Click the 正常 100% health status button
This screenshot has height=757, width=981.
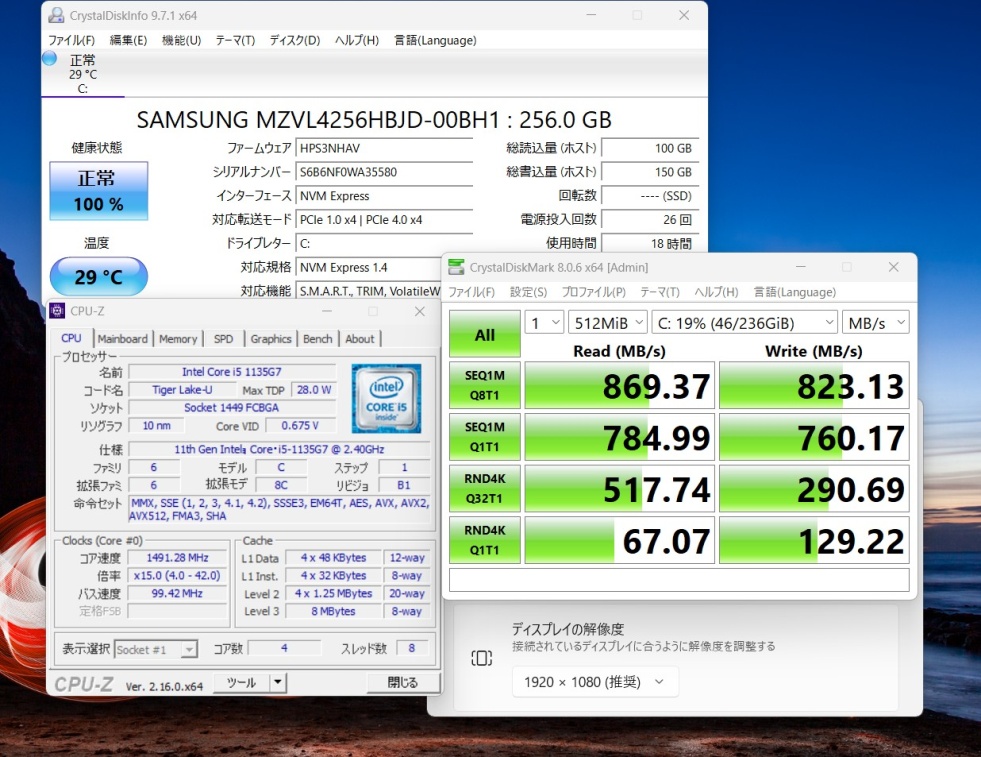coord(99,191)
